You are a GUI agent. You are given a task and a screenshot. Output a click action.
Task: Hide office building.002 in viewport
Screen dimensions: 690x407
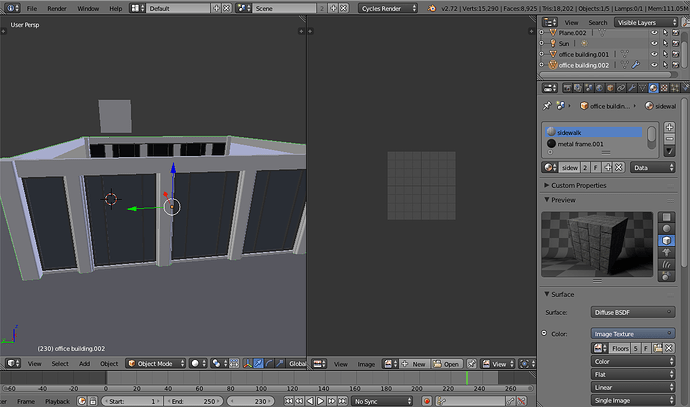tap(654, 65)
